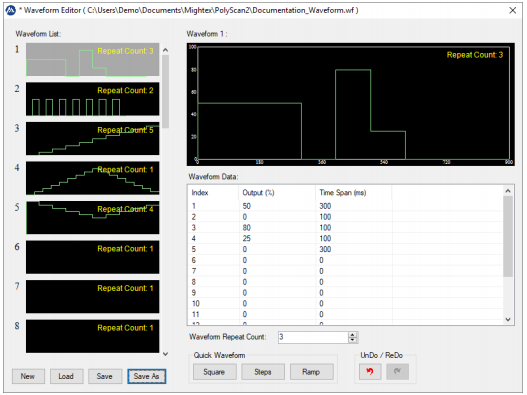
Task: Increase Waveform Repeat Count with up arrow
Action: [352, 335]
